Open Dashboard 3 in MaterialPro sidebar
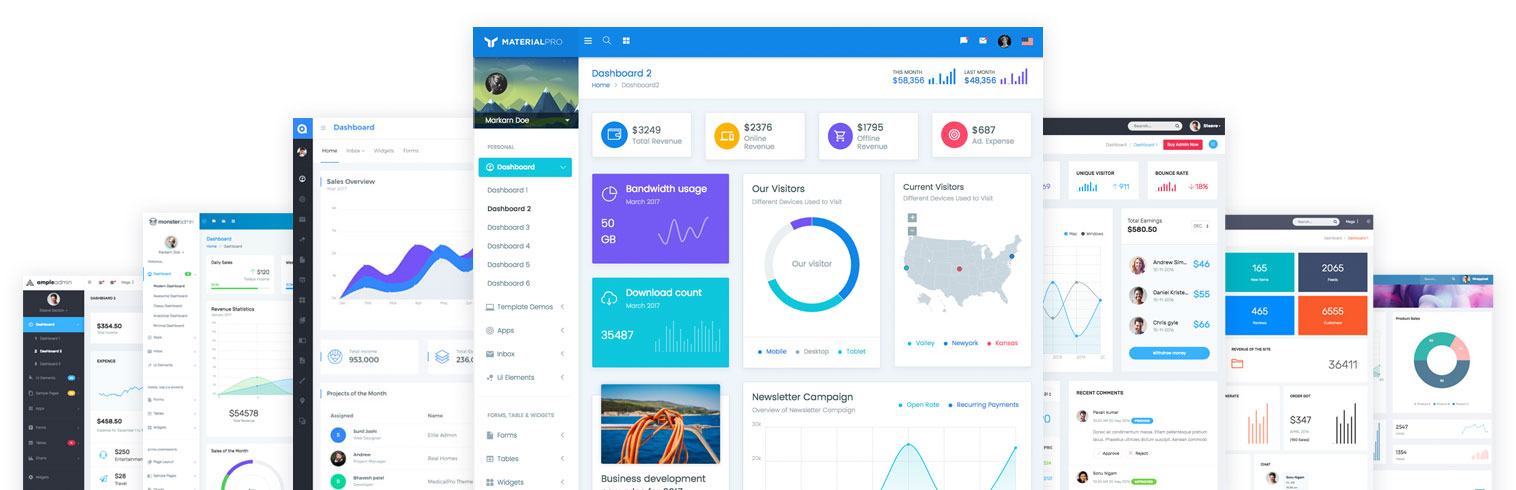The width and height of the screenshot is (1516, 490). click(x=508, y=227)
